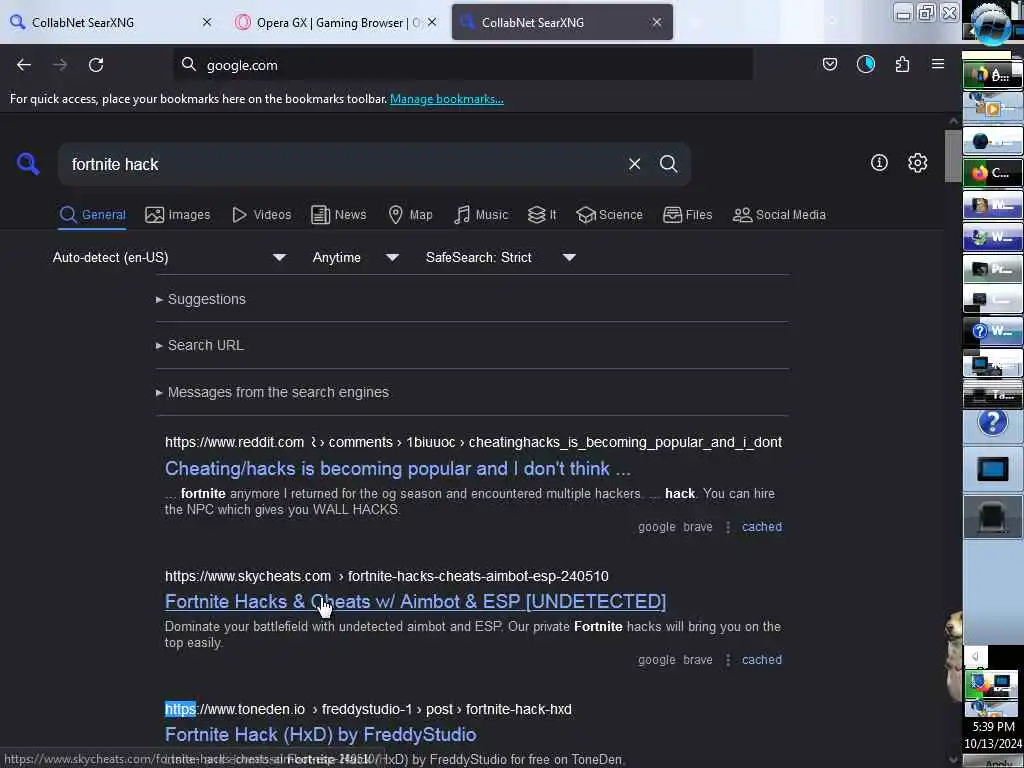
Task: Open the About info icon
Action: [879, 163]
